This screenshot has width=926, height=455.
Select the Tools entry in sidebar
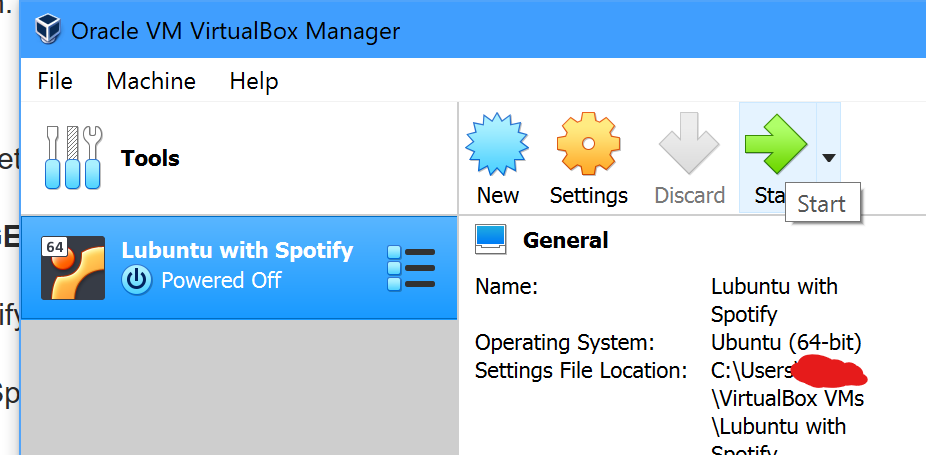click(x=239, y=158)
